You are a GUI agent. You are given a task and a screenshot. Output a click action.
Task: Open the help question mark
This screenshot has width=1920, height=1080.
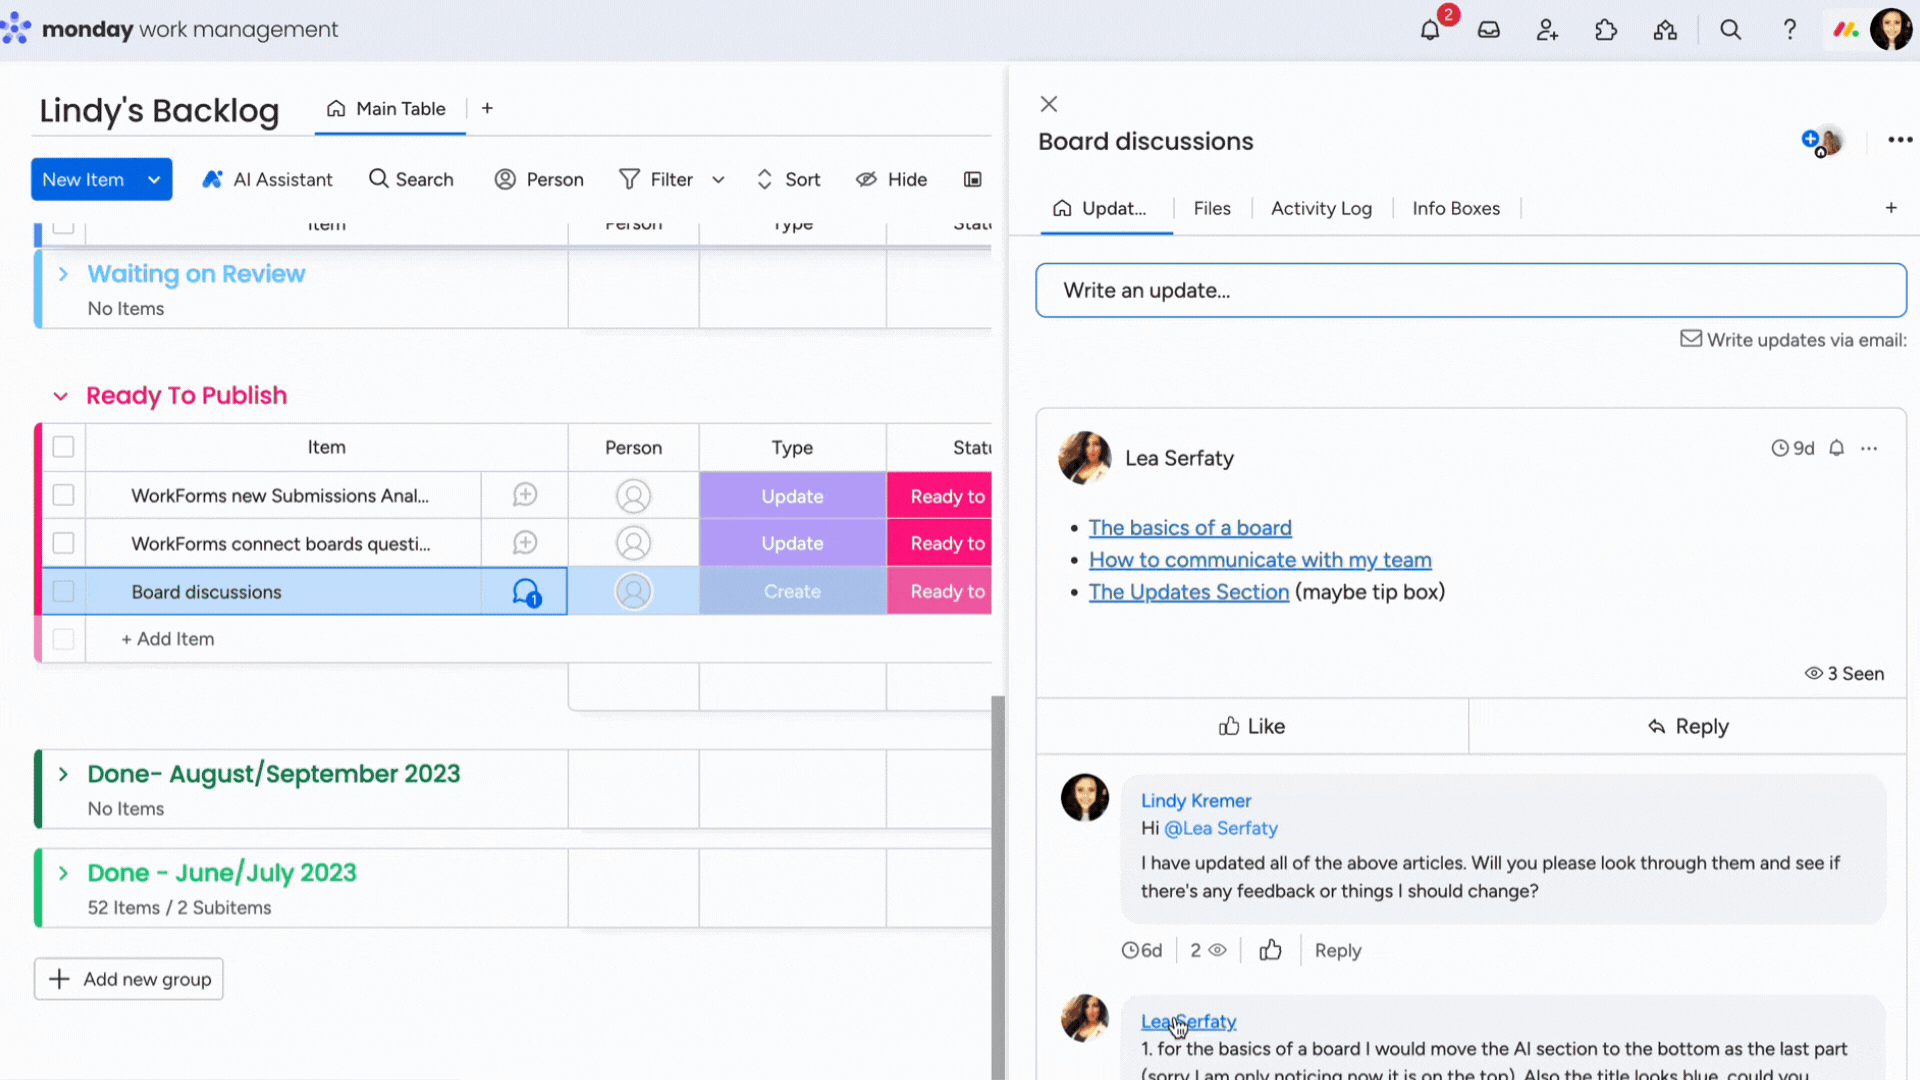[1790, 30]
